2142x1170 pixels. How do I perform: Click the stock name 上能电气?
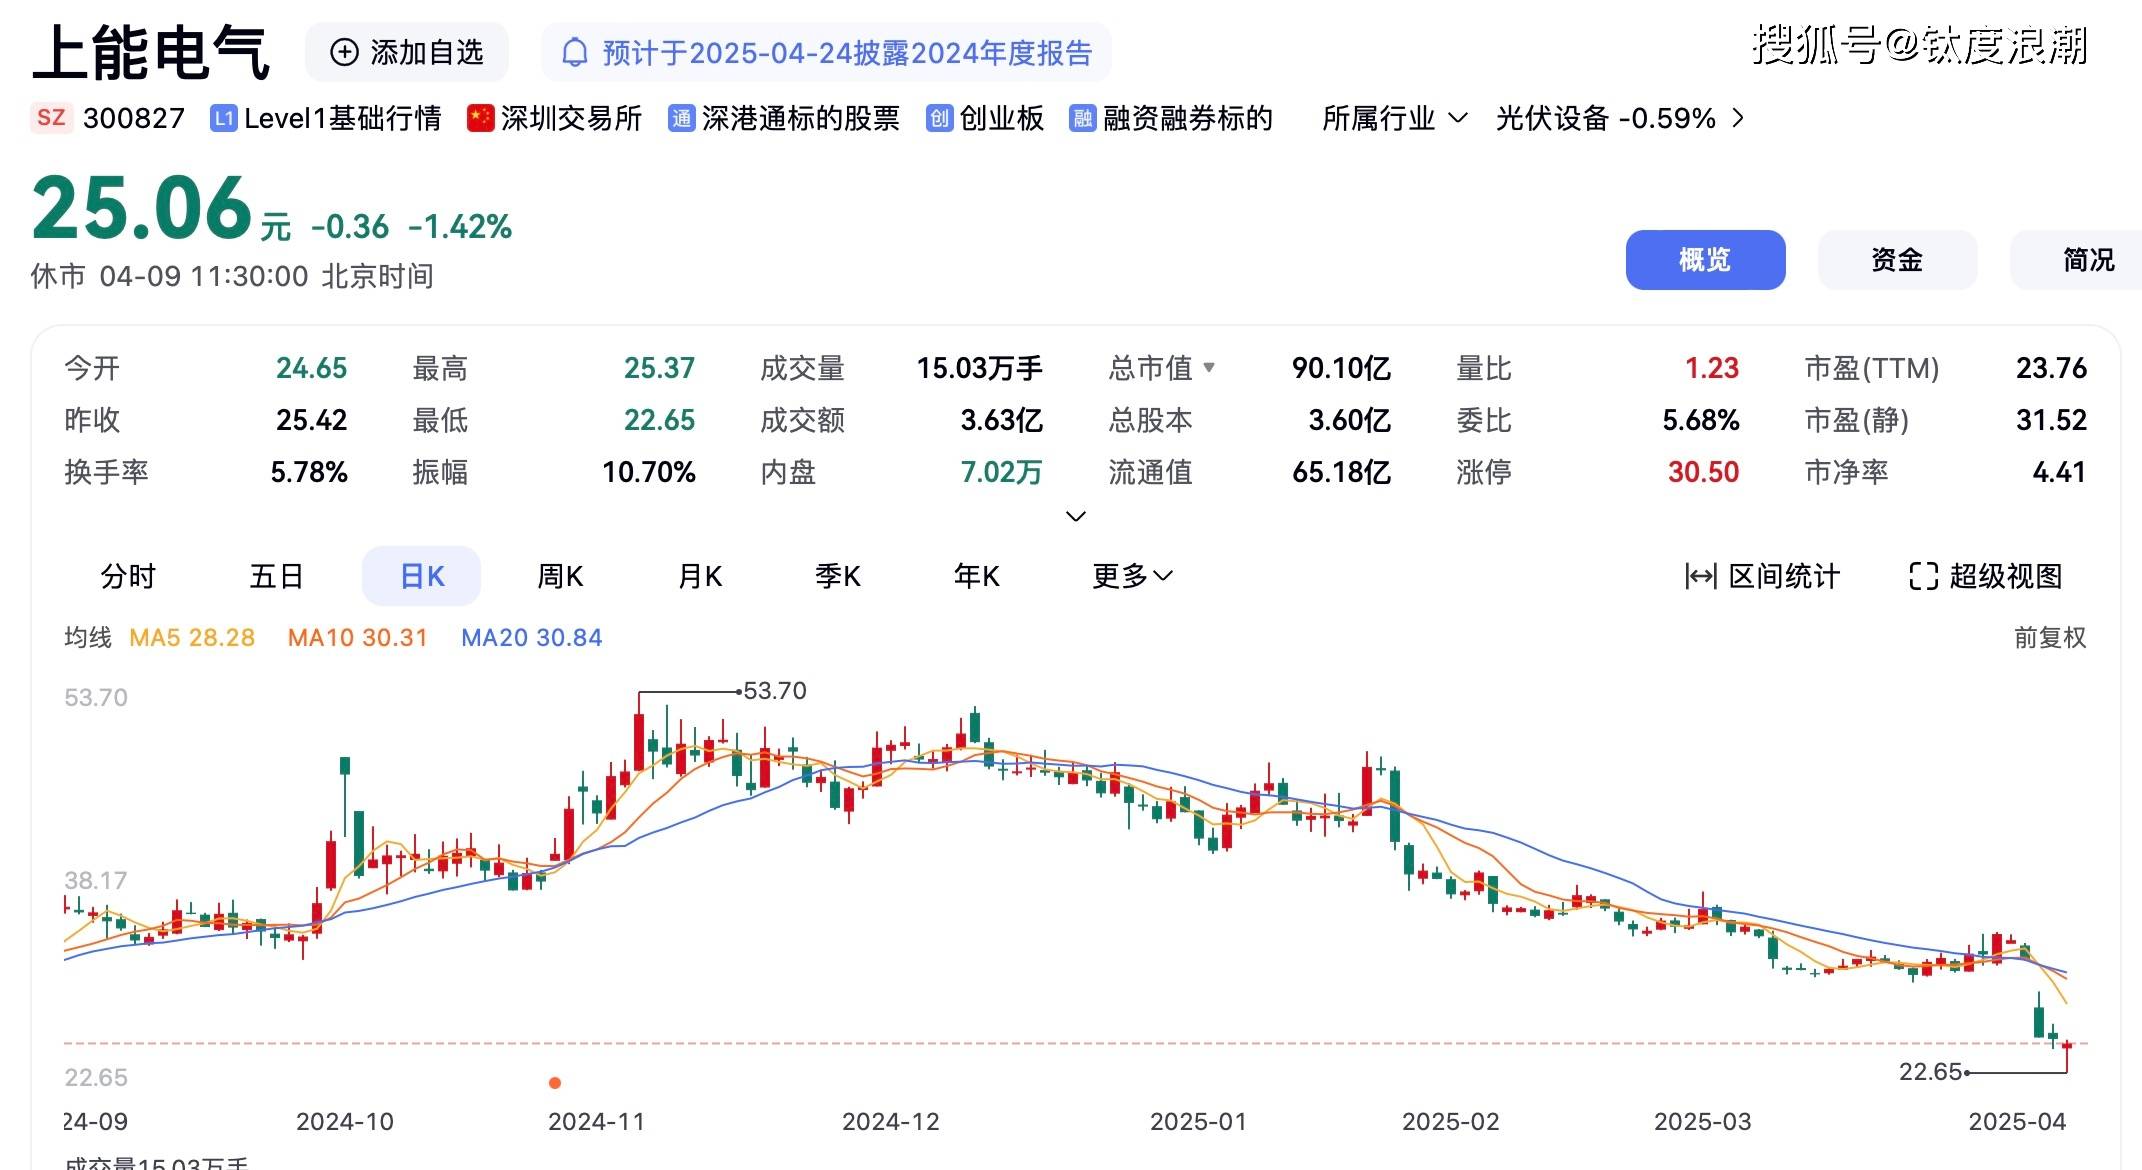coord(151,52)
